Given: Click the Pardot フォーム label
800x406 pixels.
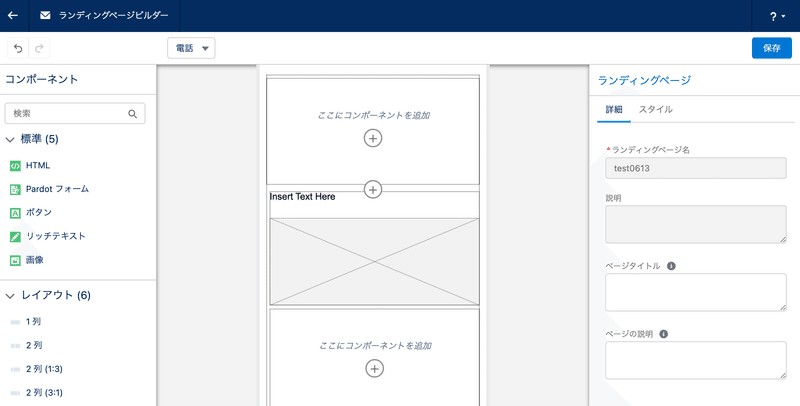Looking at the screenshot, I should click(x=57, y=189).
